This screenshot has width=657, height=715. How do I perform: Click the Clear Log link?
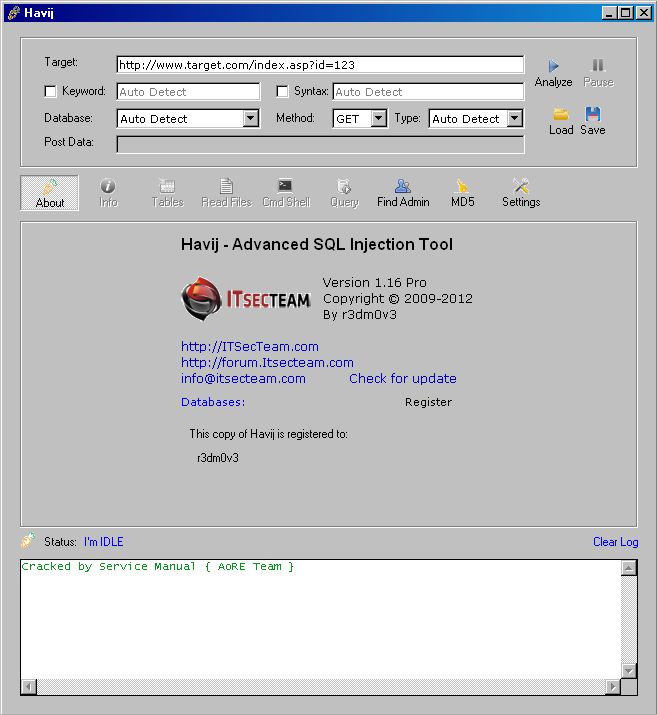click(x=615, y=542)
